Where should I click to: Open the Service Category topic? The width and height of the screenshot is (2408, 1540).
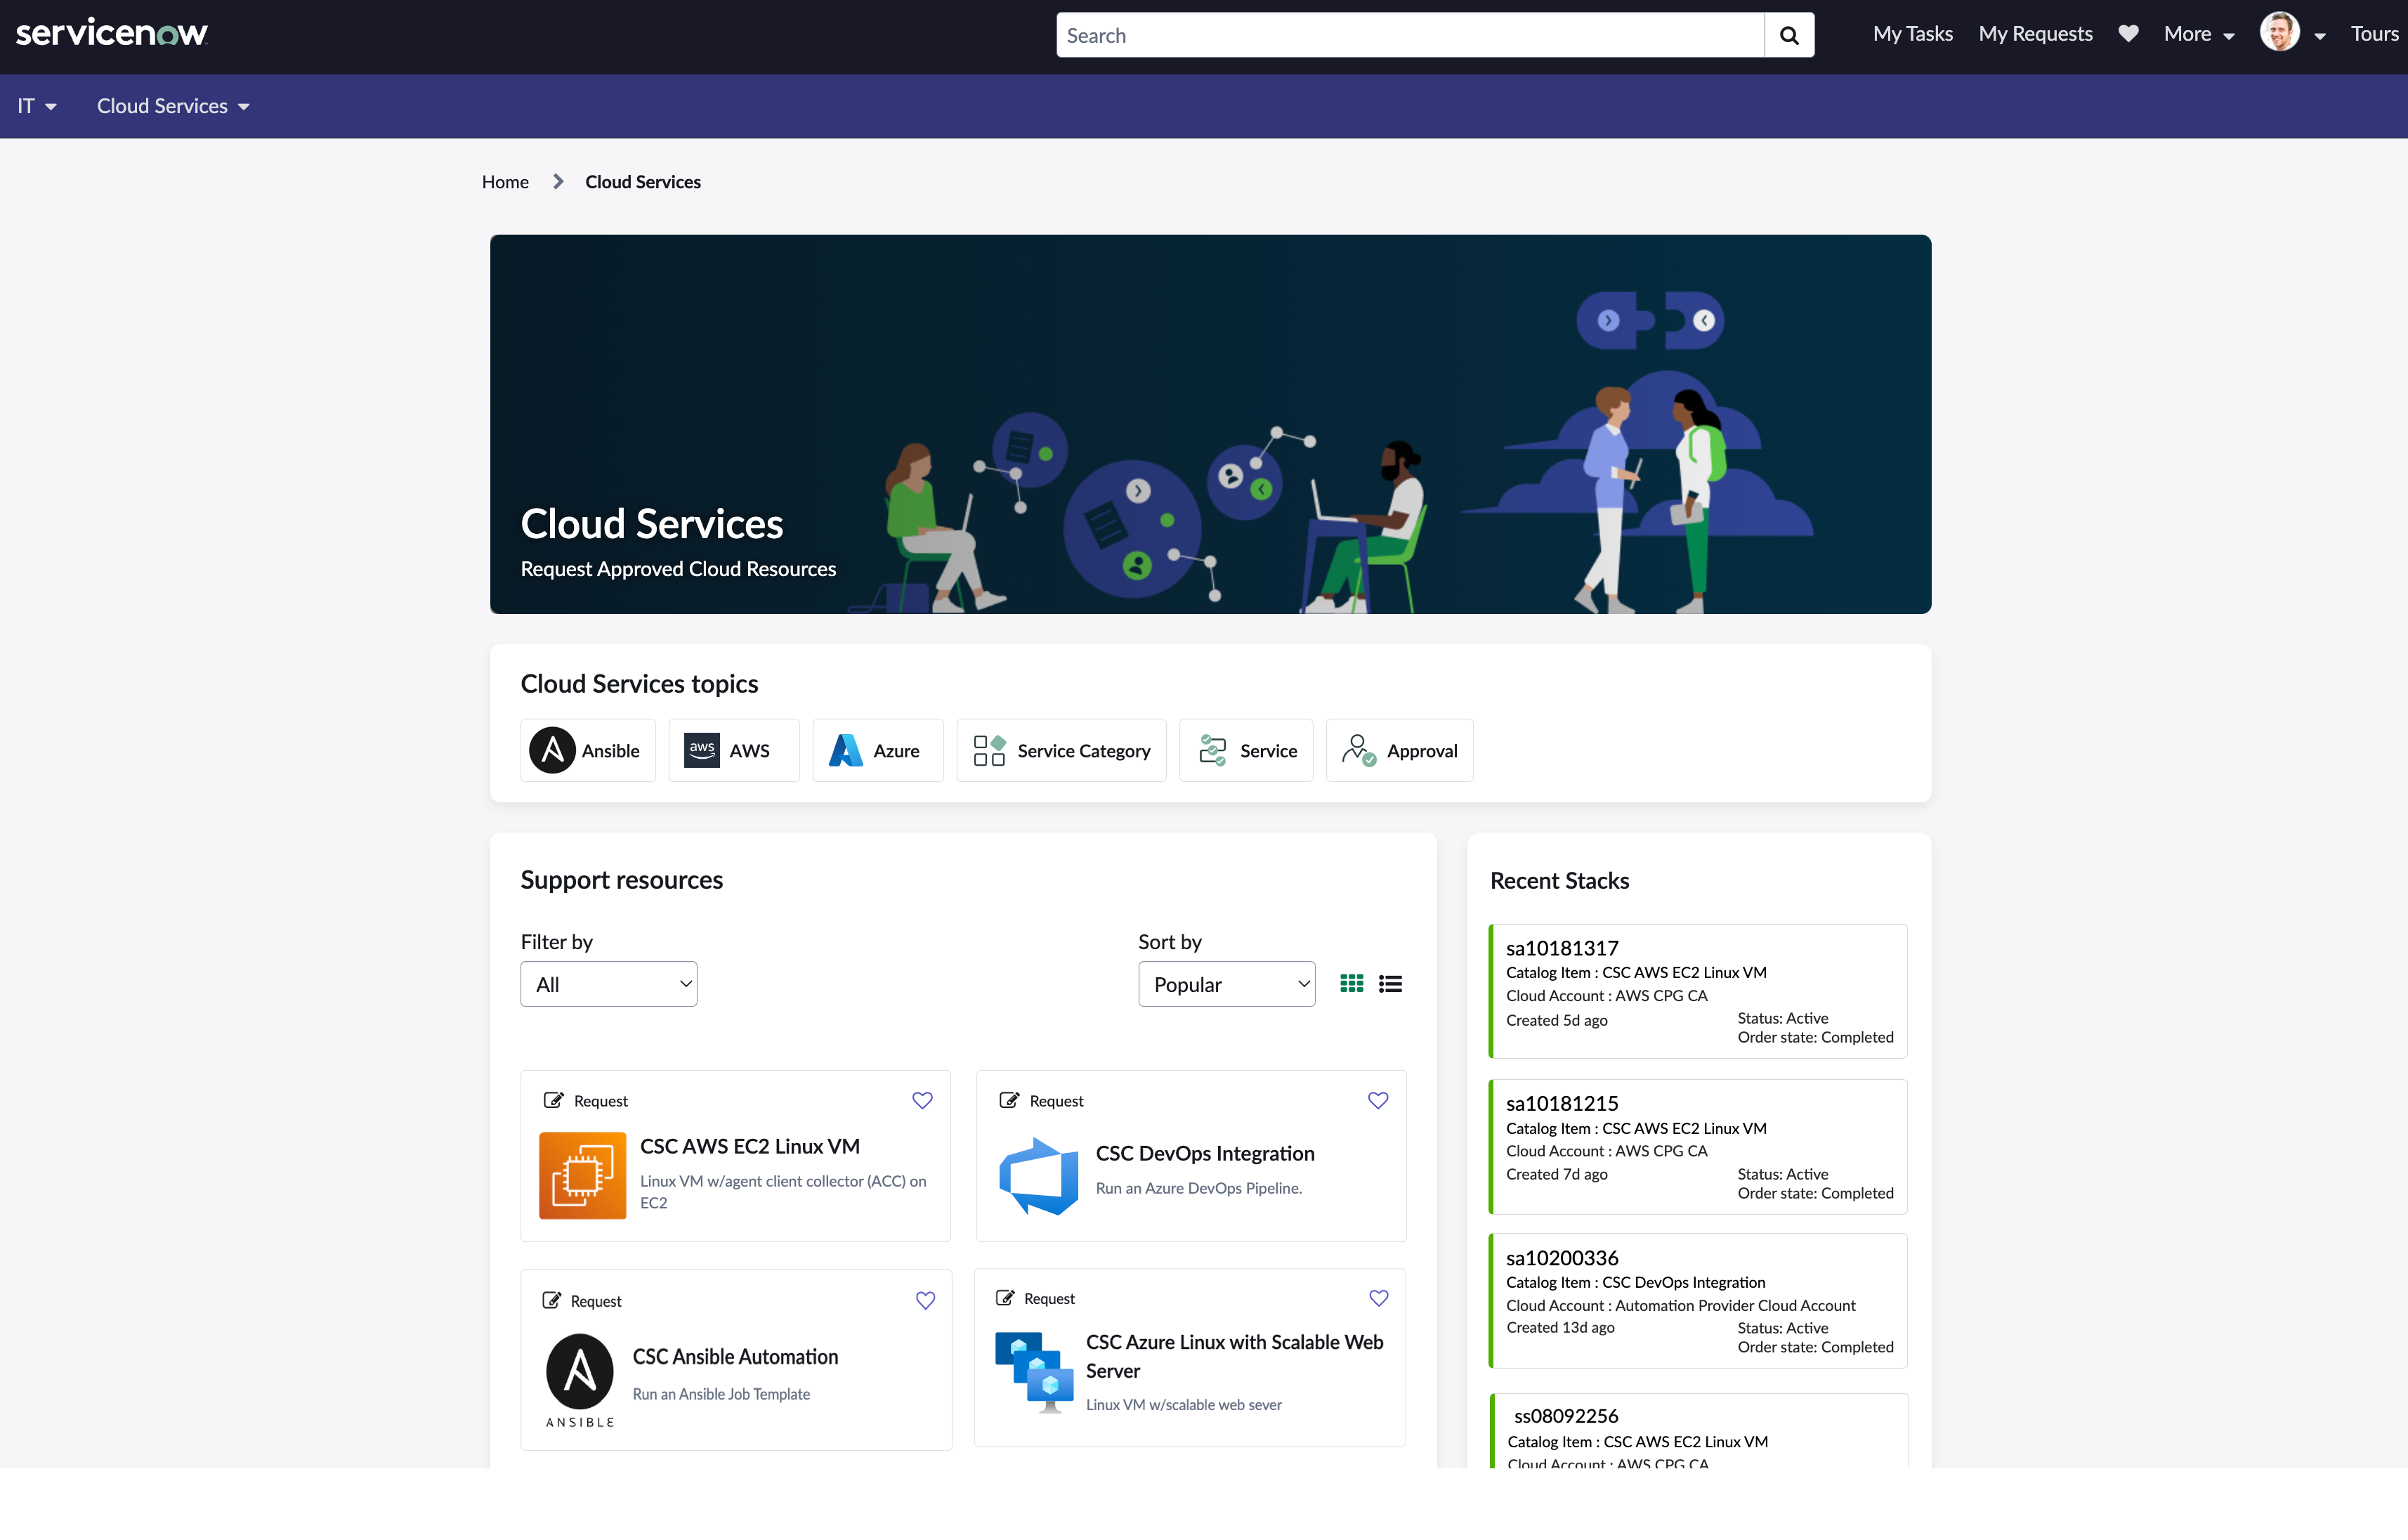tap(1061, 751)
